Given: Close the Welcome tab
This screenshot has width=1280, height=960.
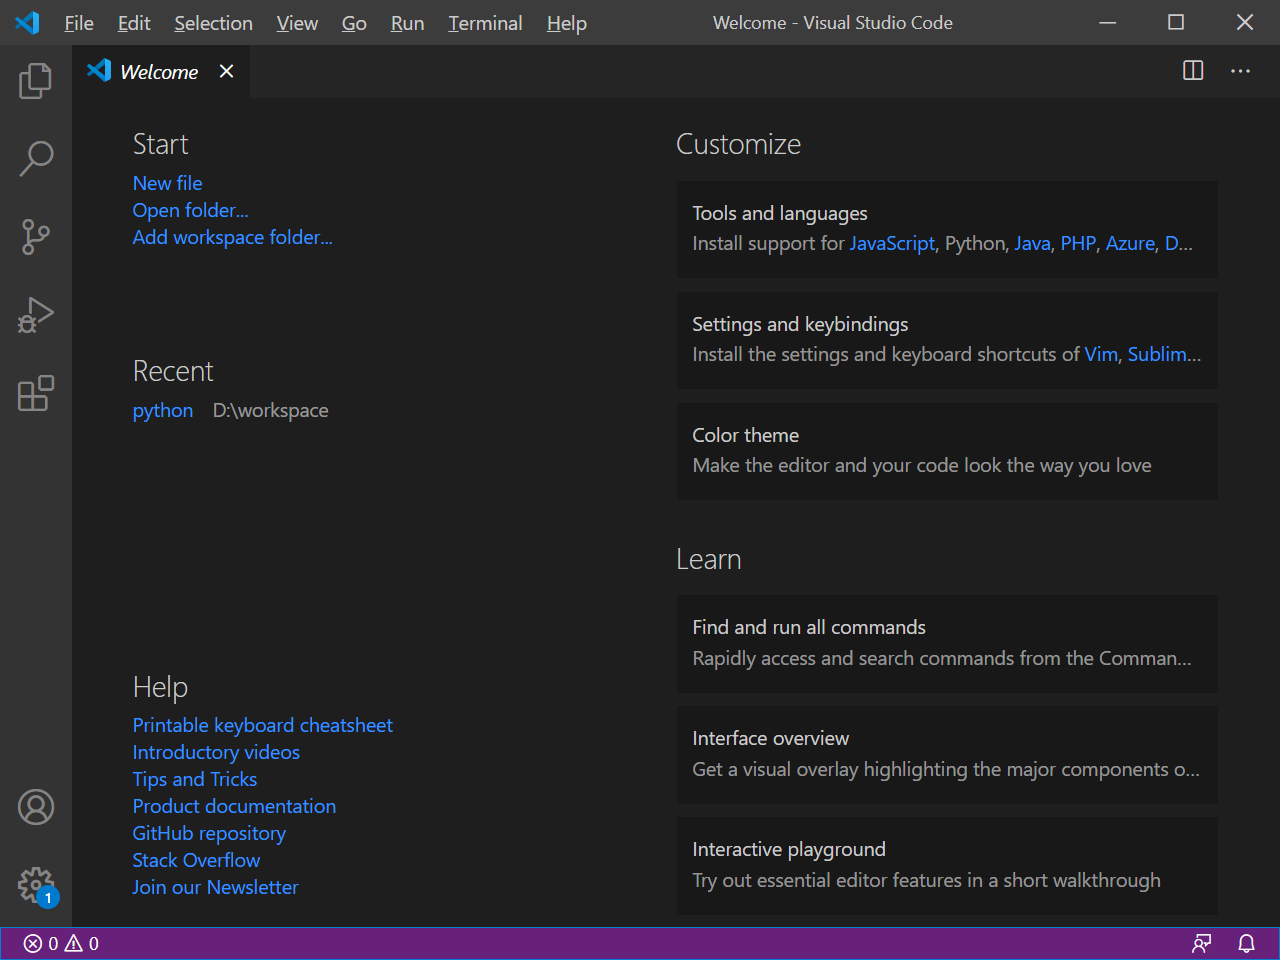Looking at the screenshot, I should tap(227, 71).
